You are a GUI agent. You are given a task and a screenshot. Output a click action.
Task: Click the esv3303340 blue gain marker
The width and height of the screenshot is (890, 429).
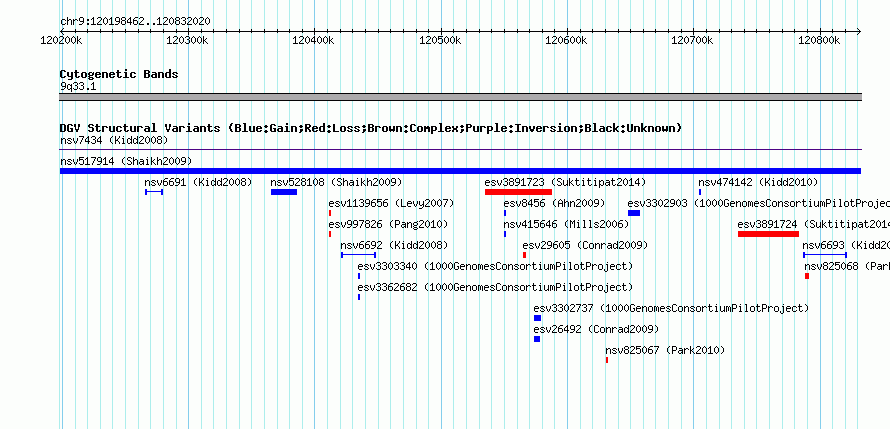359,276
